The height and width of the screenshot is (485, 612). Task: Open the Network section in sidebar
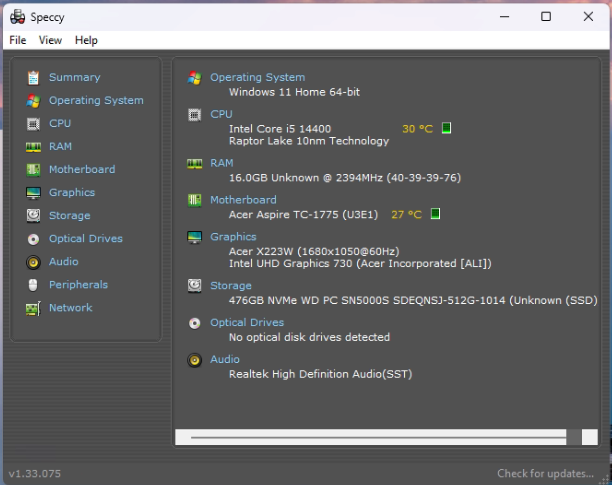pos(71,308)
